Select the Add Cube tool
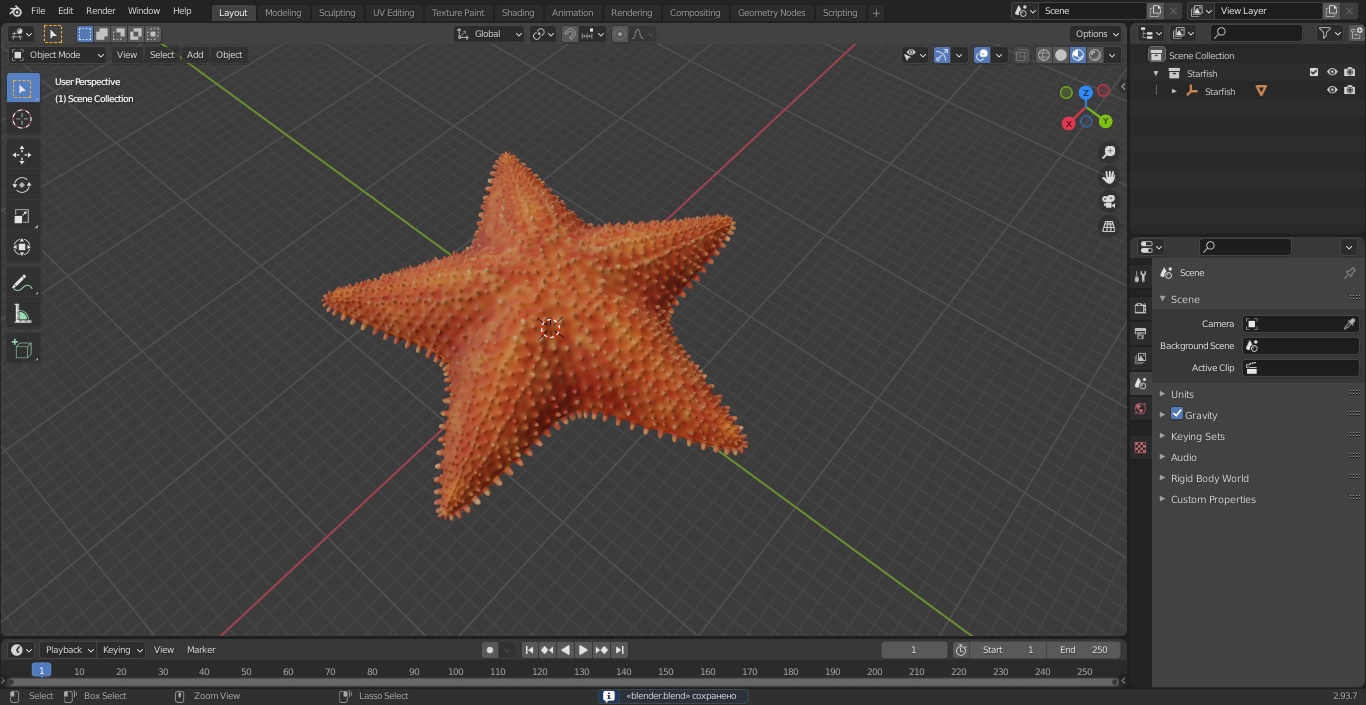This screenshot has height=705, width=1366. pyautogui.click(x=22, y=349)
